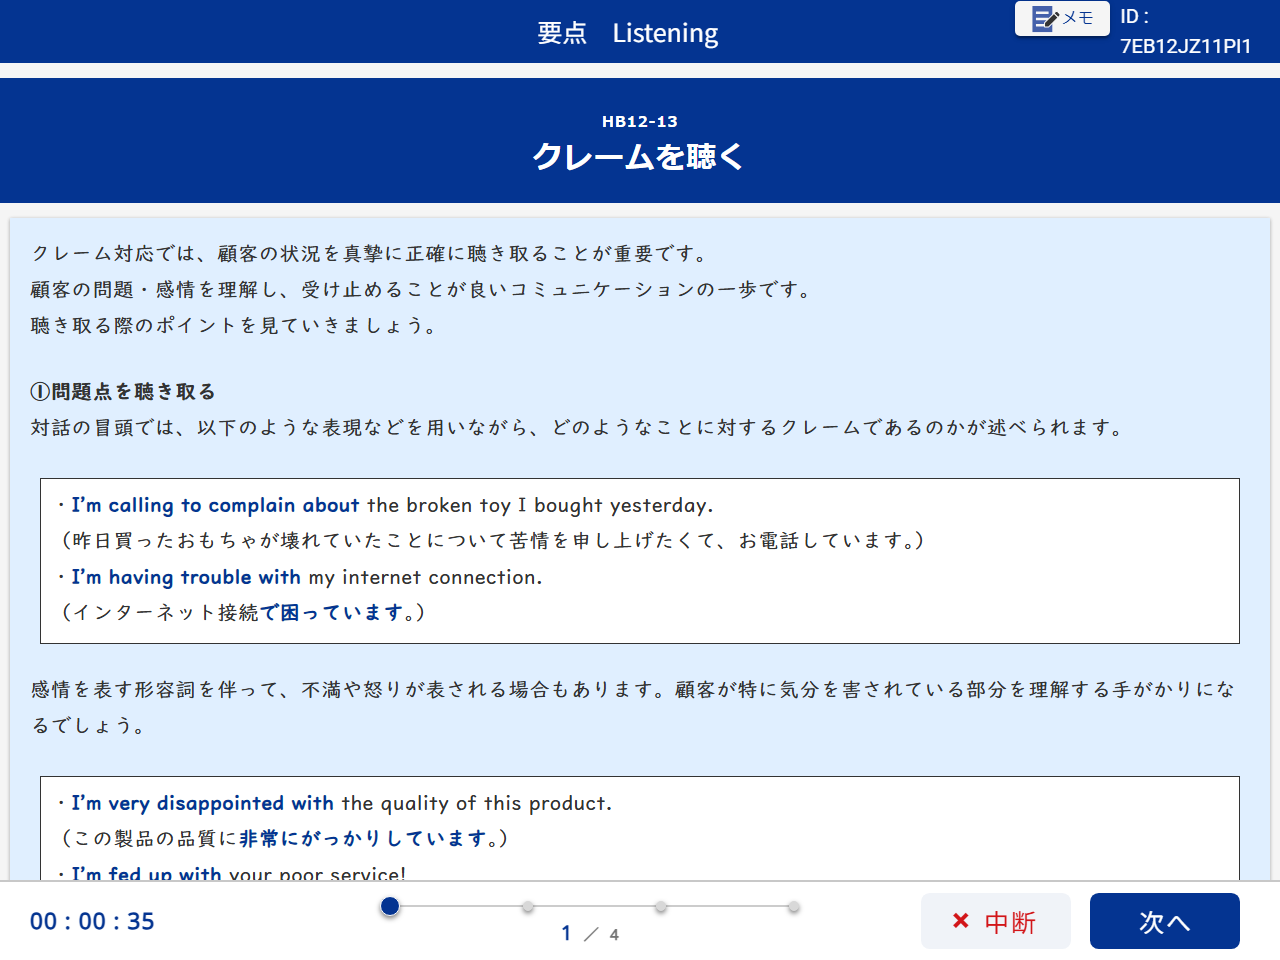Select the first progress step dot
Viewport: 1280px width, 960px height.
tap(390, 906)
